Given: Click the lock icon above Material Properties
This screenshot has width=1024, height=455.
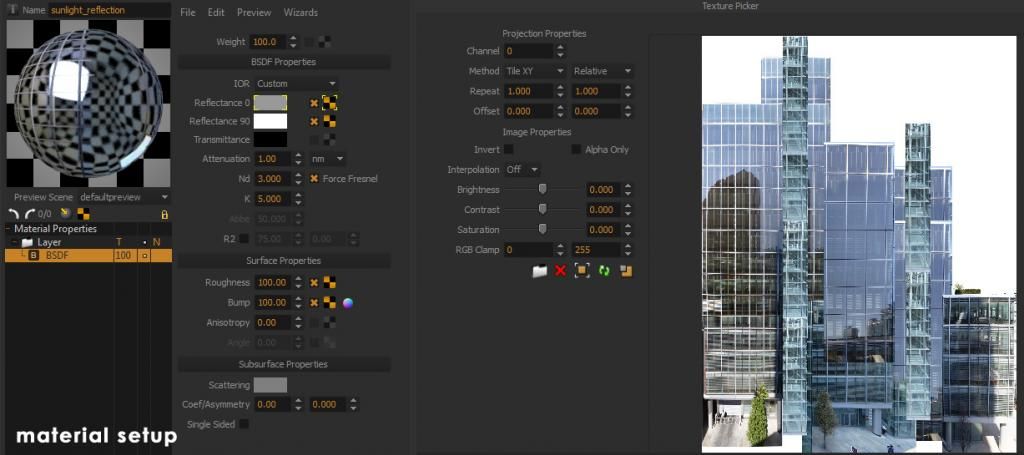Looking at the screenshot, I should (x=165, y=214).
